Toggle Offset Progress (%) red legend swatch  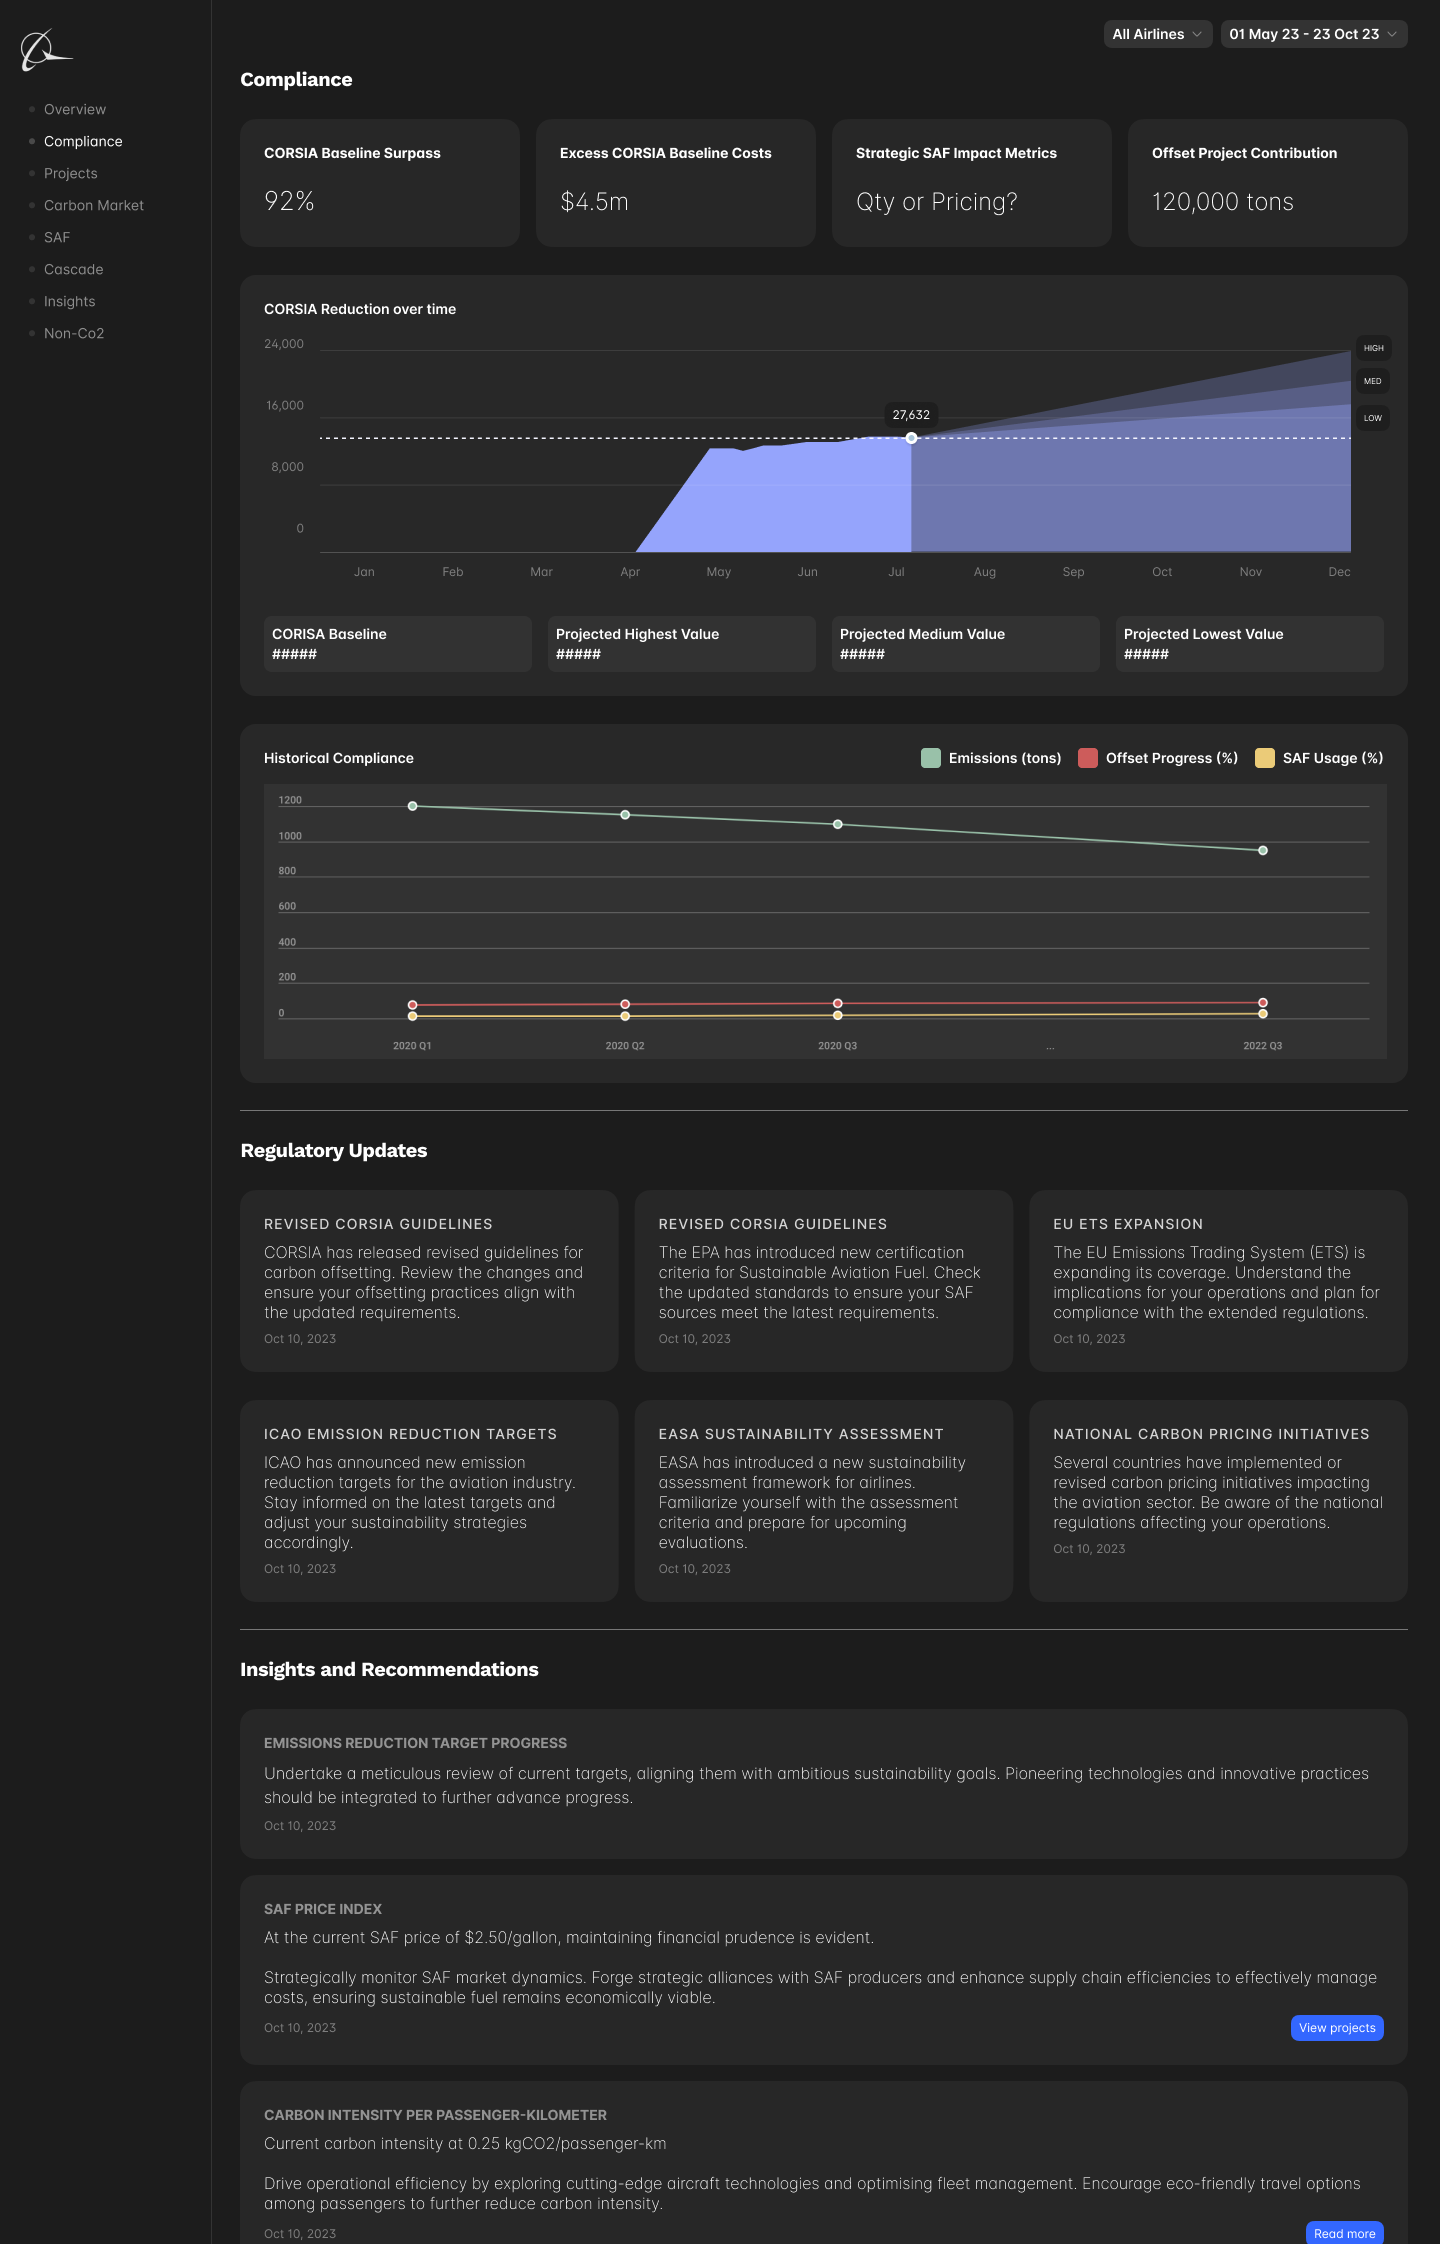[x=1088, y=758]
